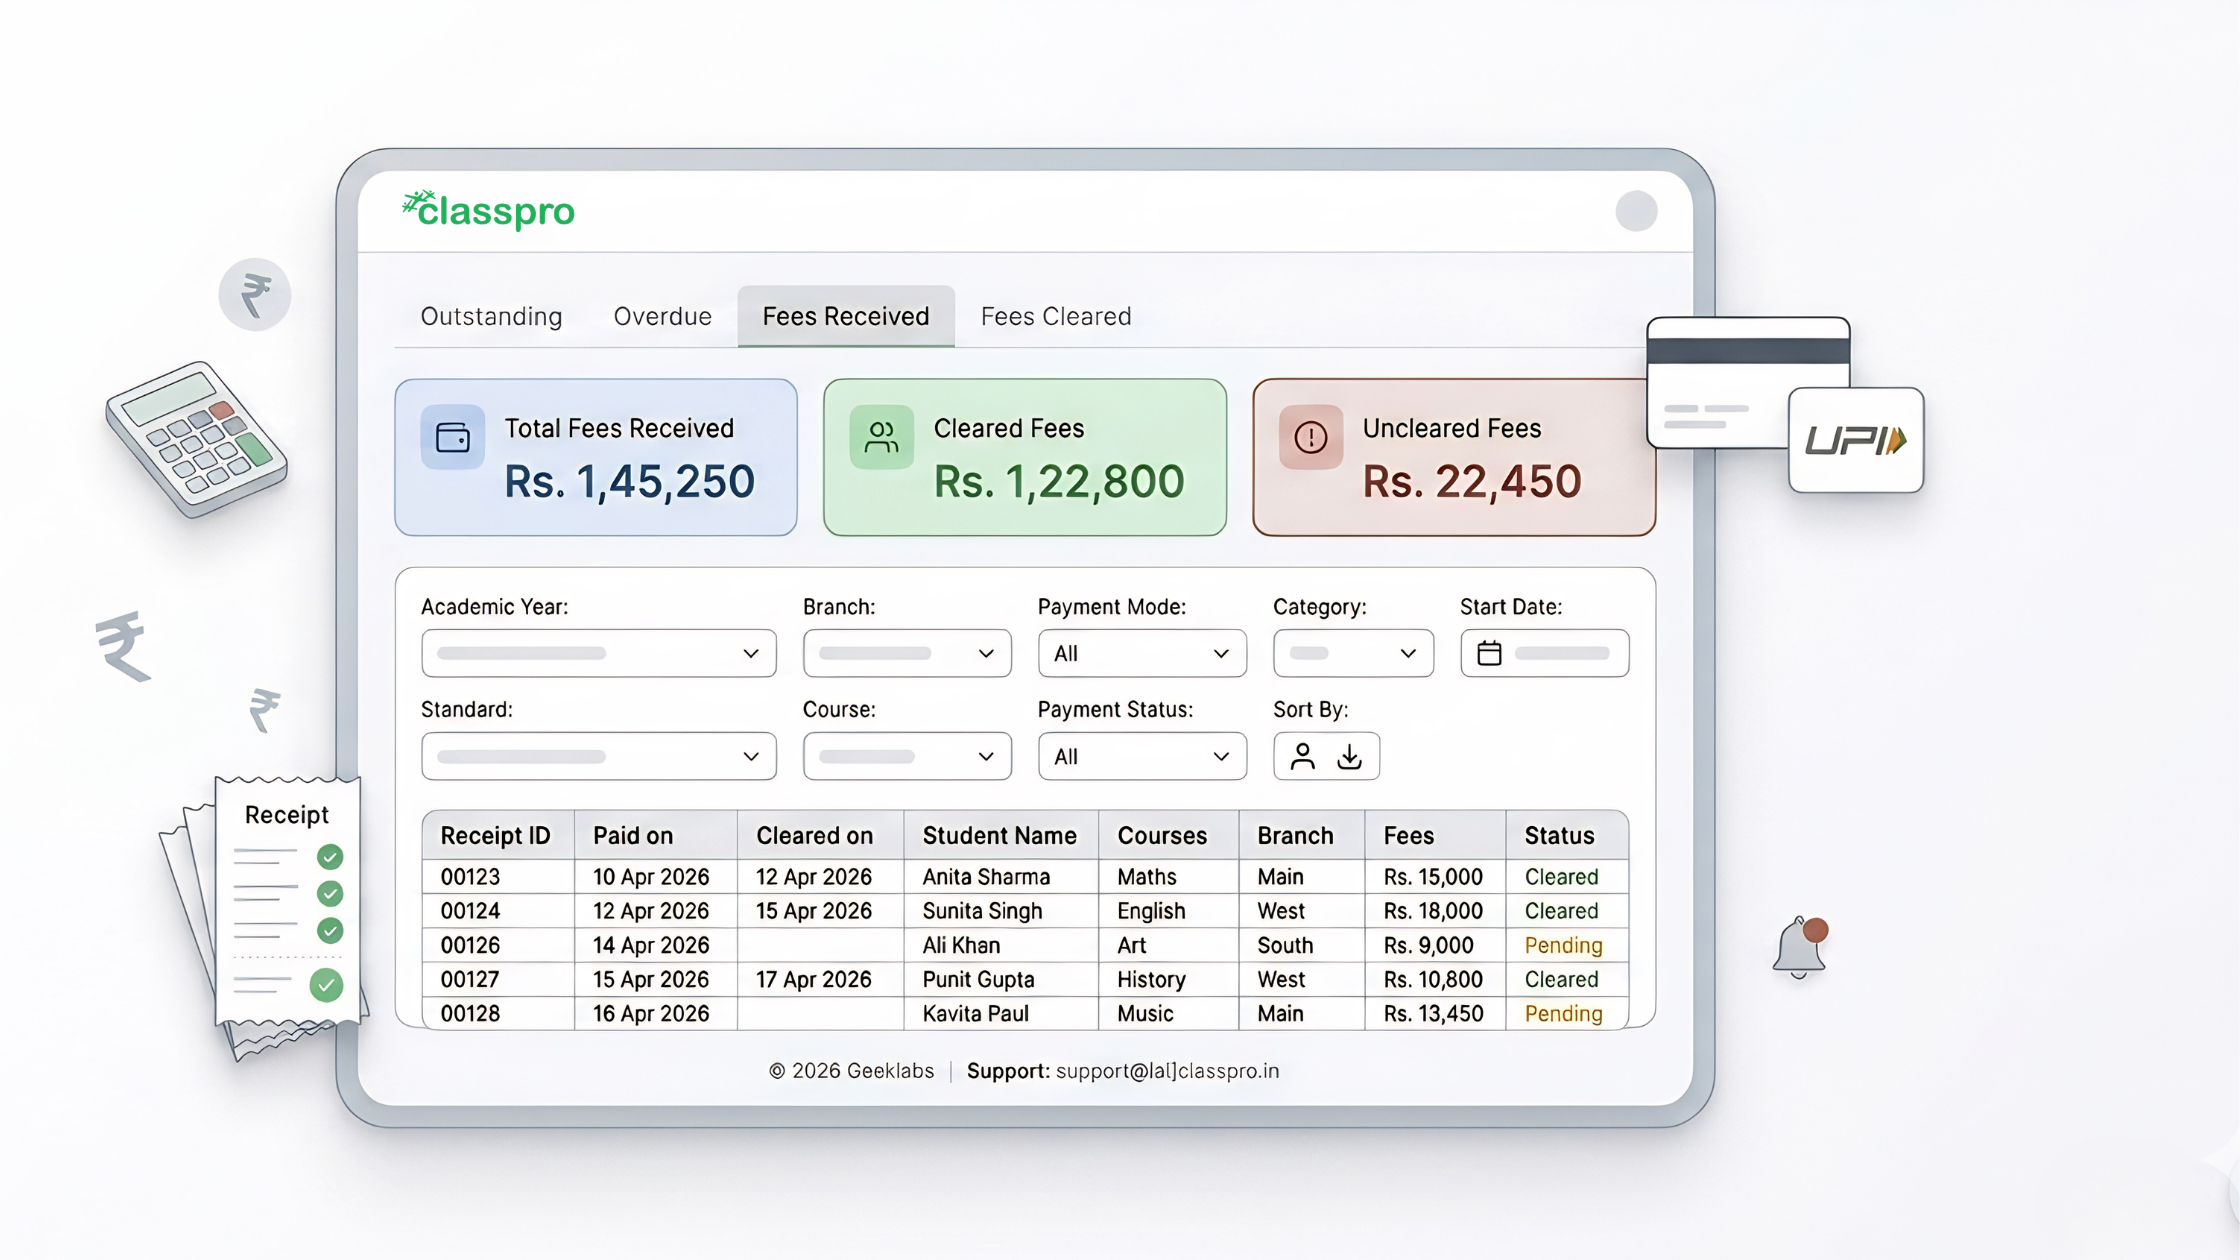Sort results by student using the person icon
Screen dimensions: 2240x1260
[1301, 756]
